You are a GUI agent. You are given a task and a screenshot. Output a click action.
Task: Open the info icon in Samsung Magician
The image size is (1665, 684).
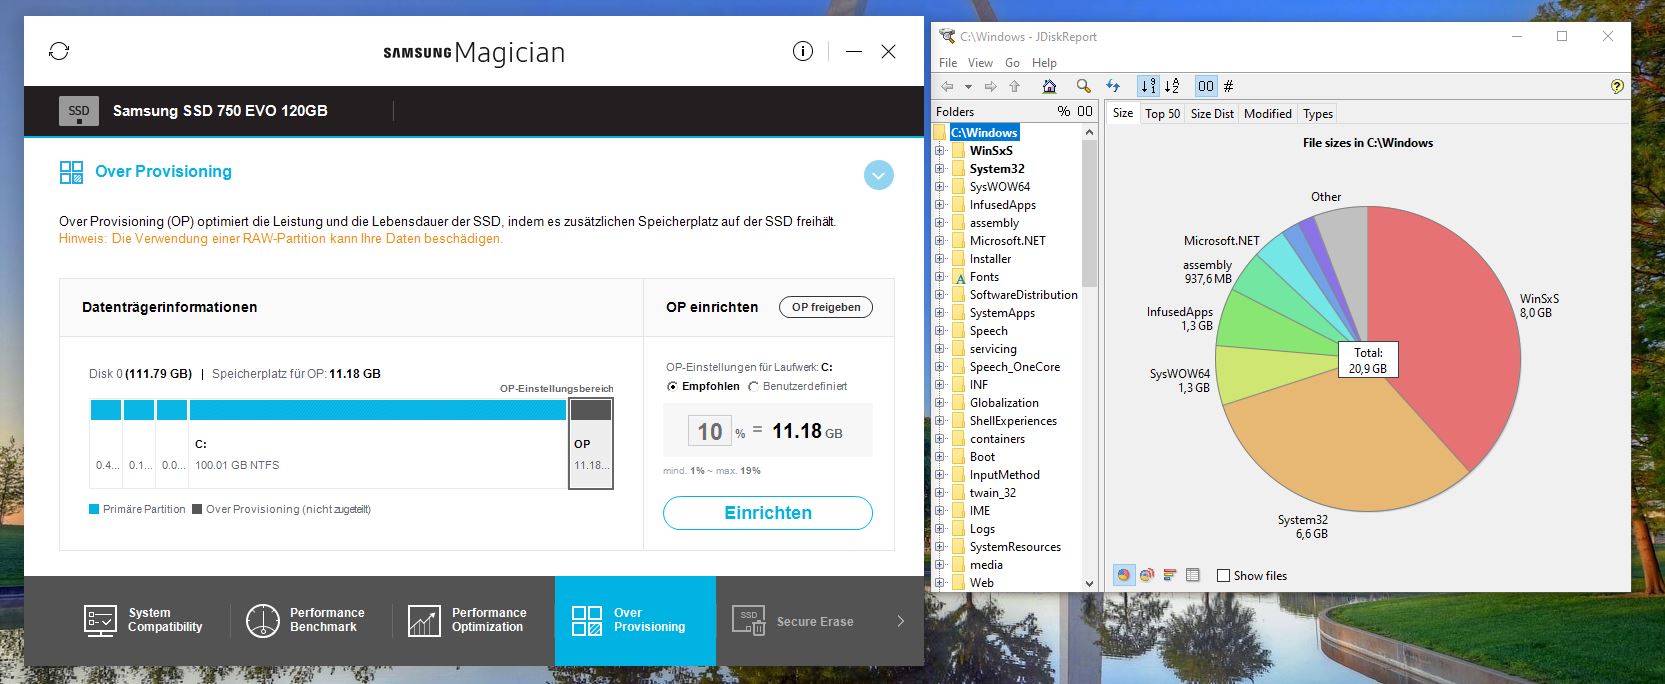[x=803, y=51]
